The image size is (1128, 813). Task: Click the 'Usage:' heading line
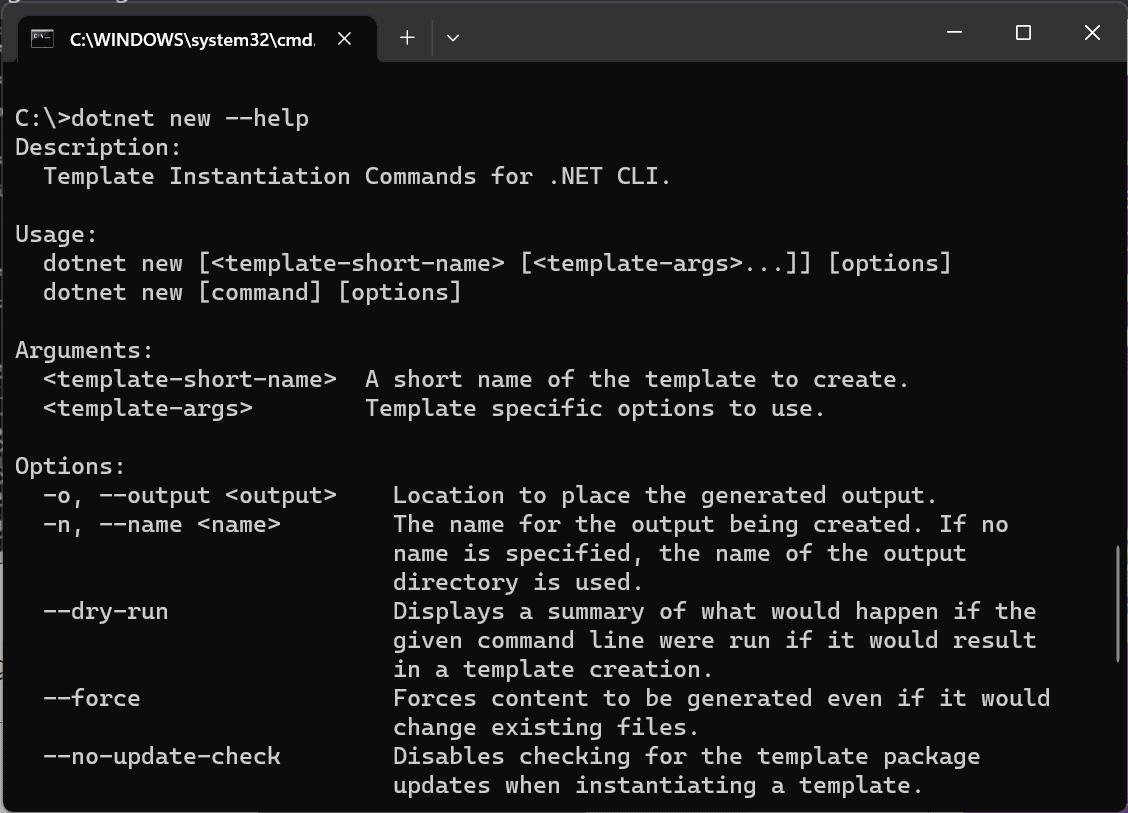pos(57,234)
